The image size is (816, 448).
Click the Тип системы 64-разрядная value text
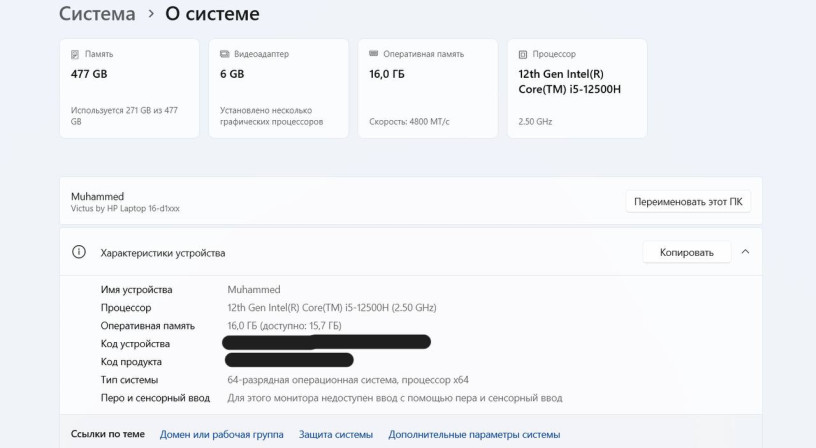[348, 380]
